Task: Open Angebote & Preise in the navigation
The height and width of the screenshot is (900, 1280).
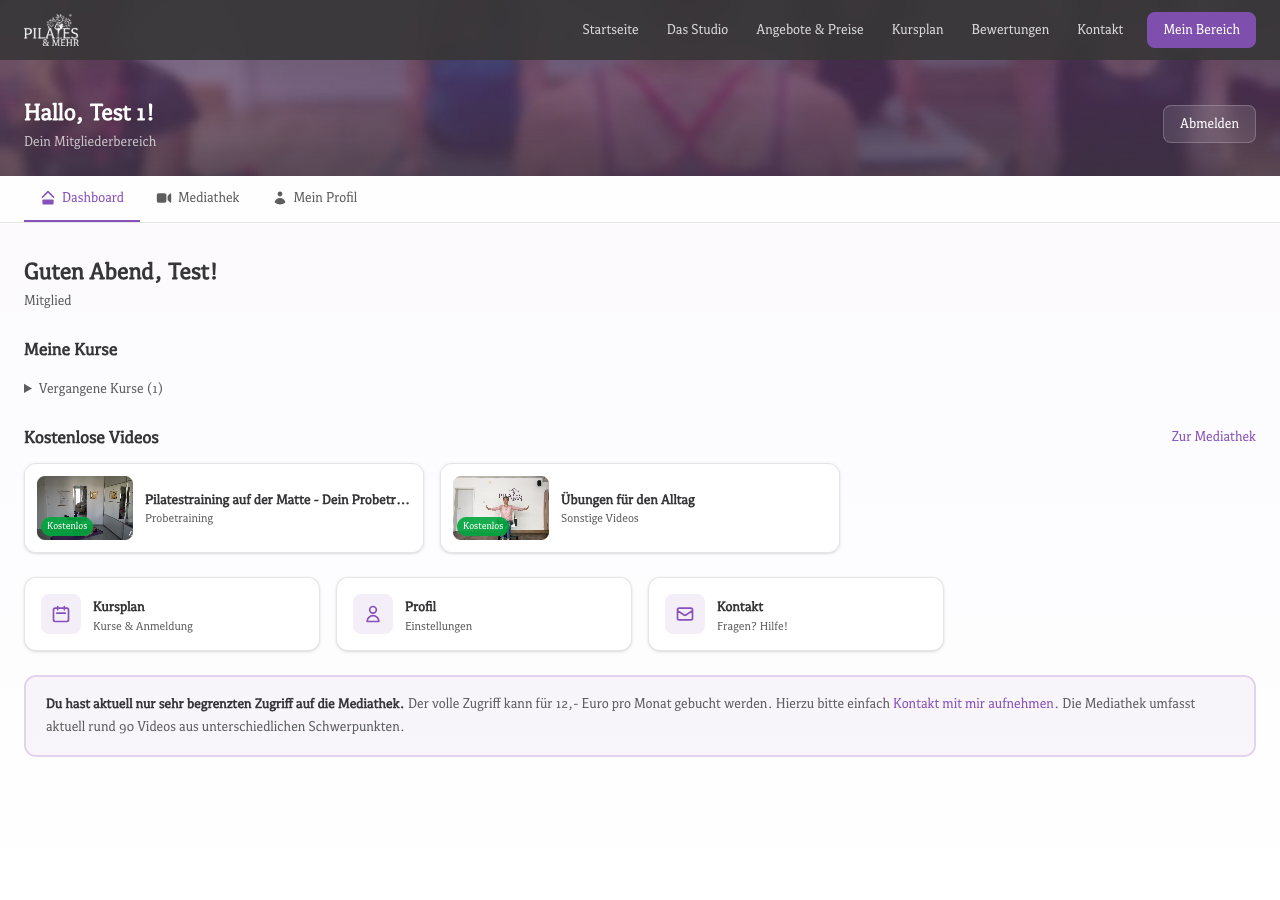Action: coord(810,29)
